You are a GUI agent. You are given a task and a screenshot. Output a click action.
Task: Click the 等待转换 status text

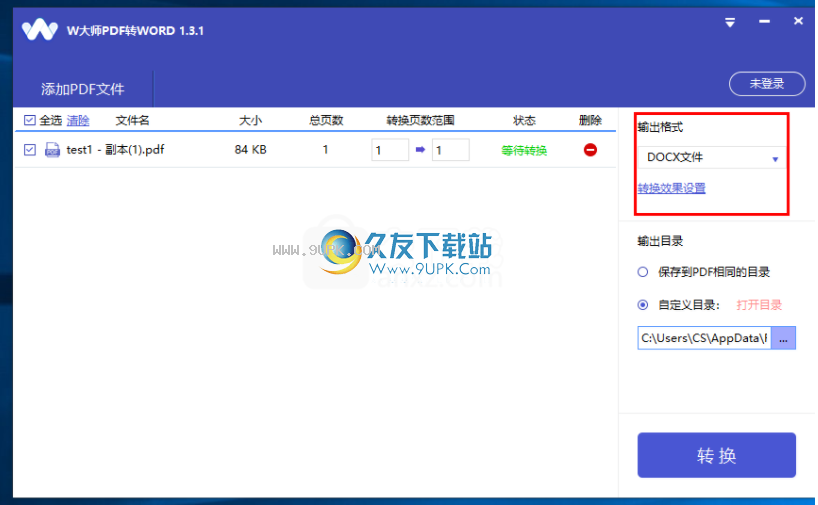[x=524, y=151]
